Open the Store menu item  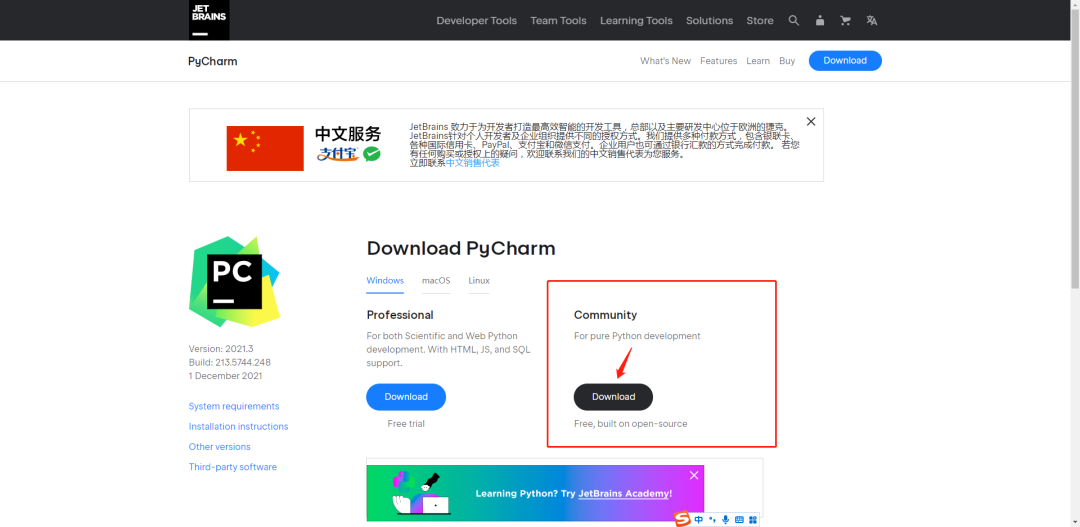click(x=760, y=21)
